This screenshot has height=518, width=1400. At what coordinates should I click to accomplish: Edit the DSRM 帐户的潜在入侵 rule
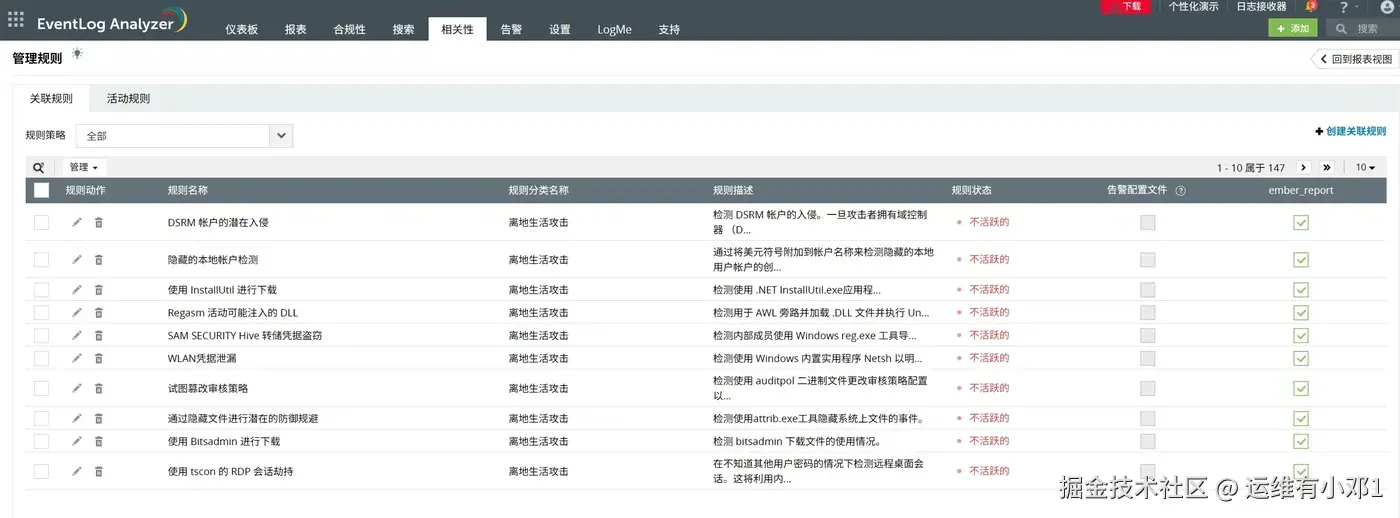click(77, 222)
